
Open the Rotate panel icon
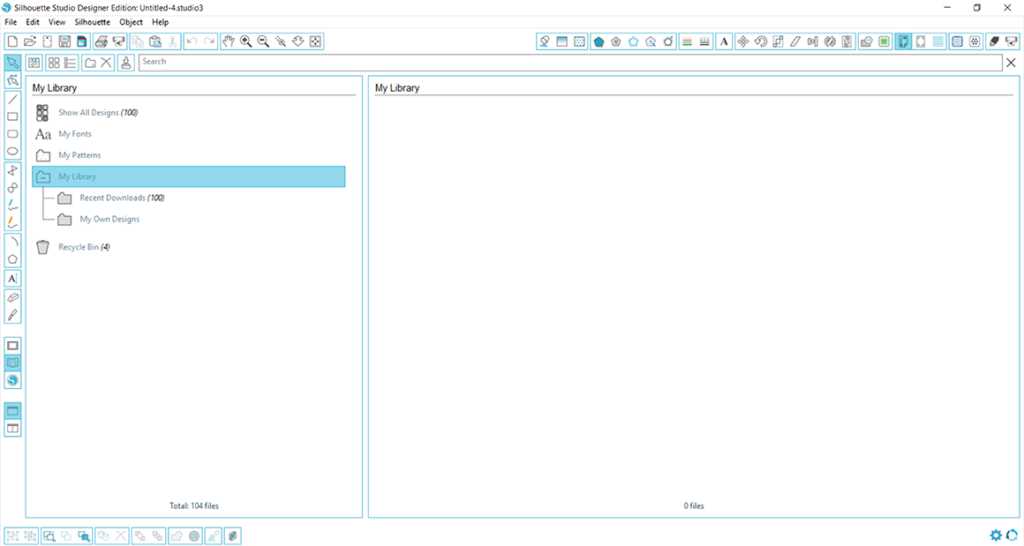click(760, 41)
